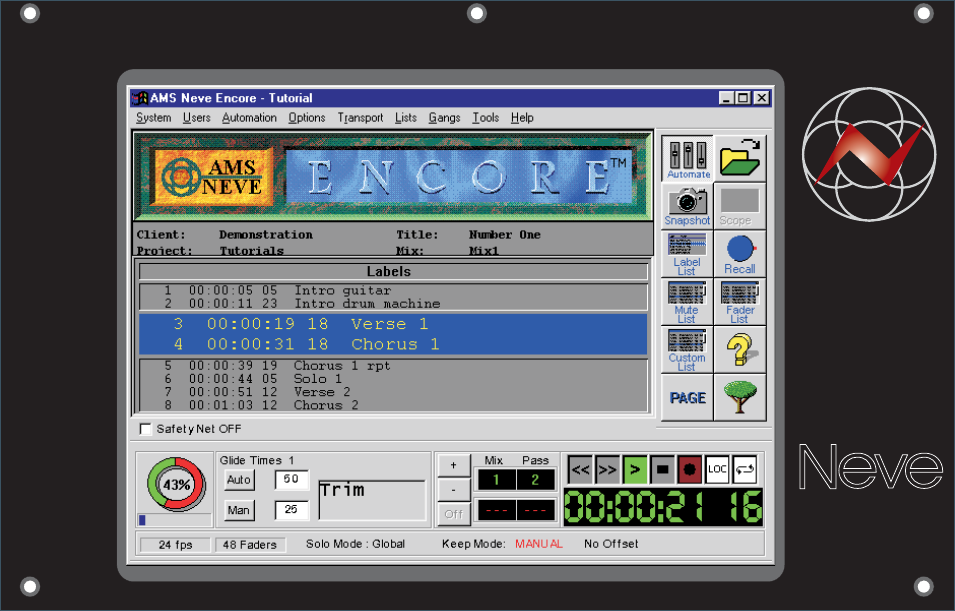Click the tree icon

739,397
